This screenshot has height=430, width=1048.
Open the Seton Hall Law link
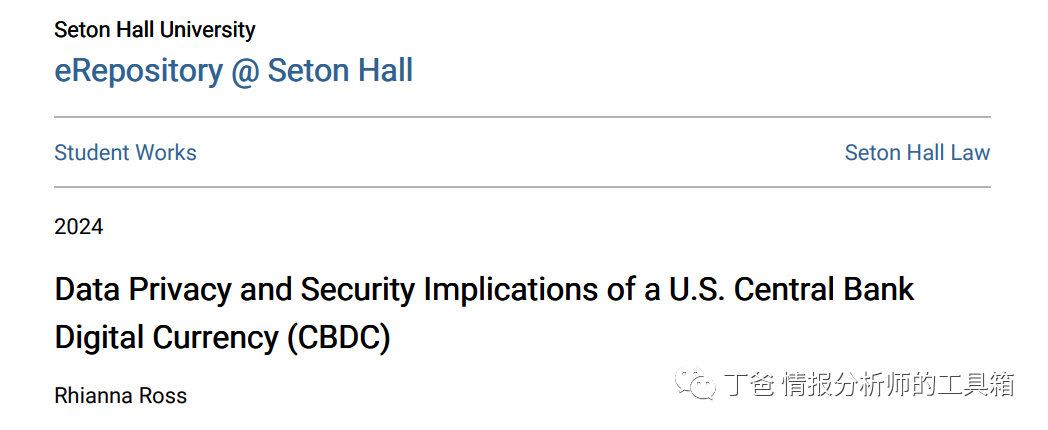tap(917, 153)
